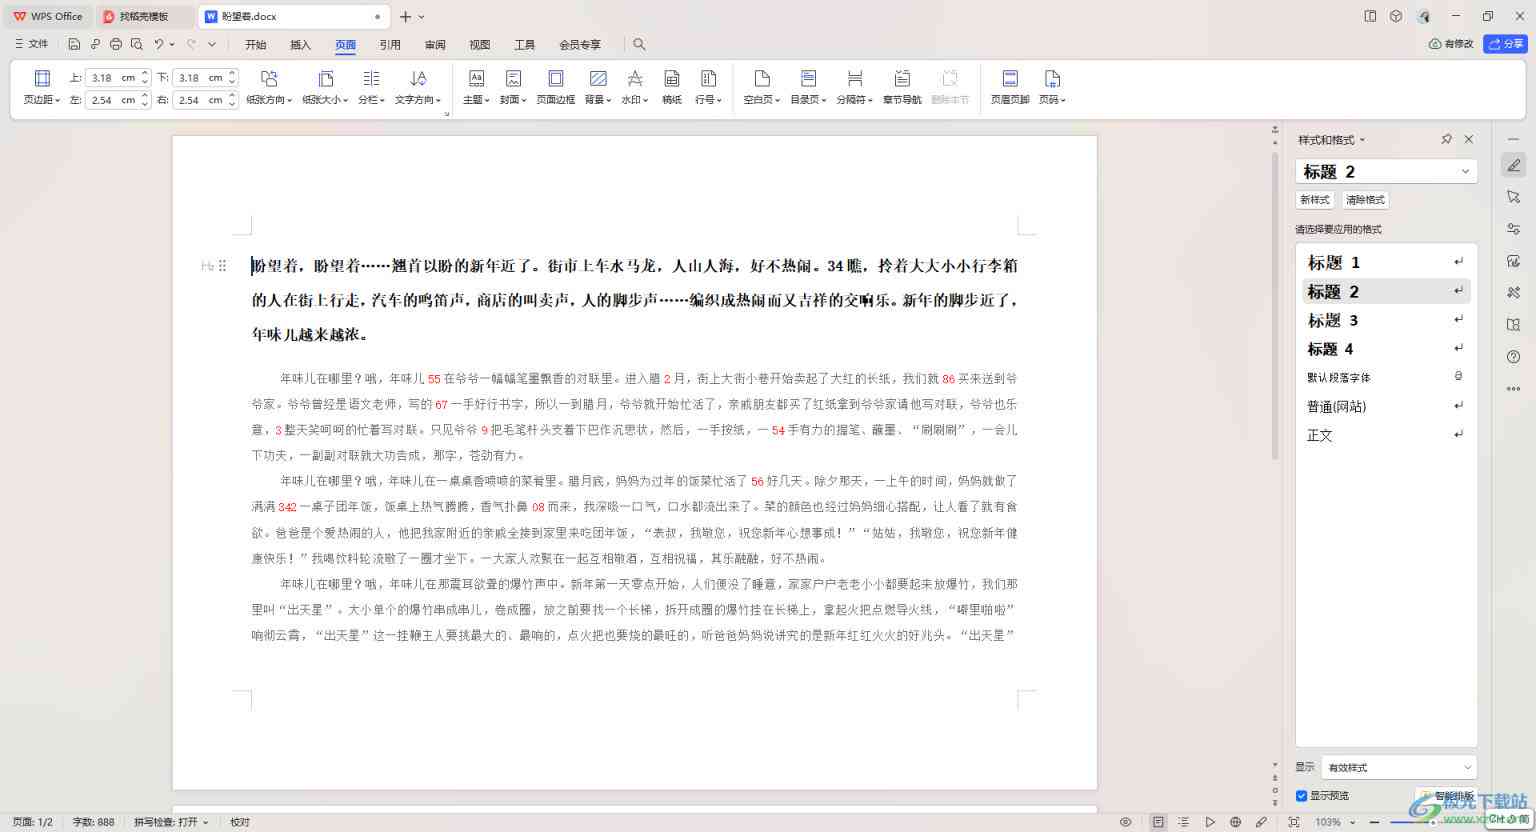This screenshot has height=832, width=1536.
Task: Toggle 拼写检查 spell check in status bar
Action: point(170,822)
